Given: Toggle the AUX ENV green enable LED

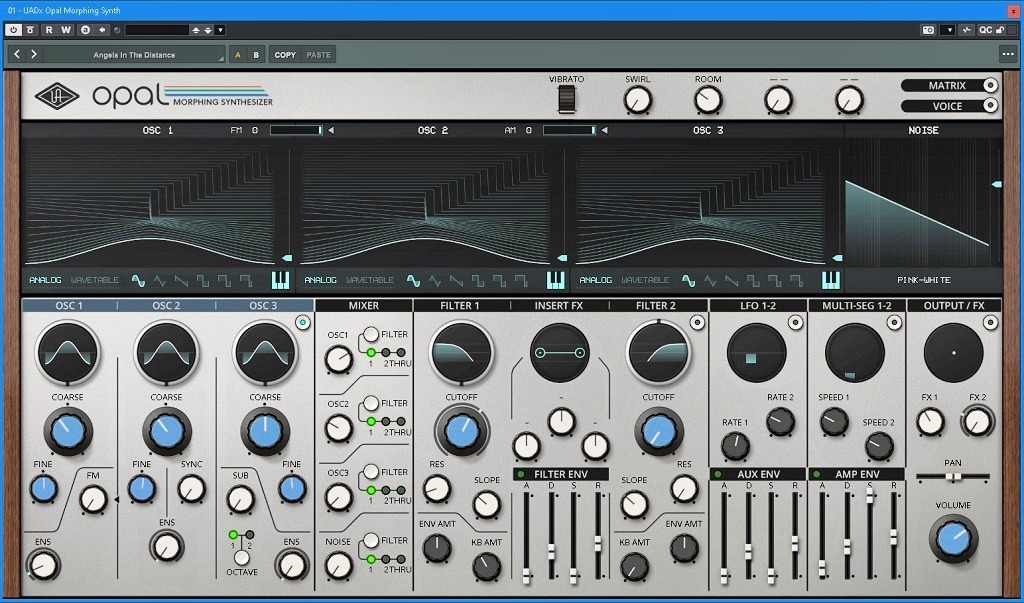Looking at the screenshot, I should [x=718, y=474].
